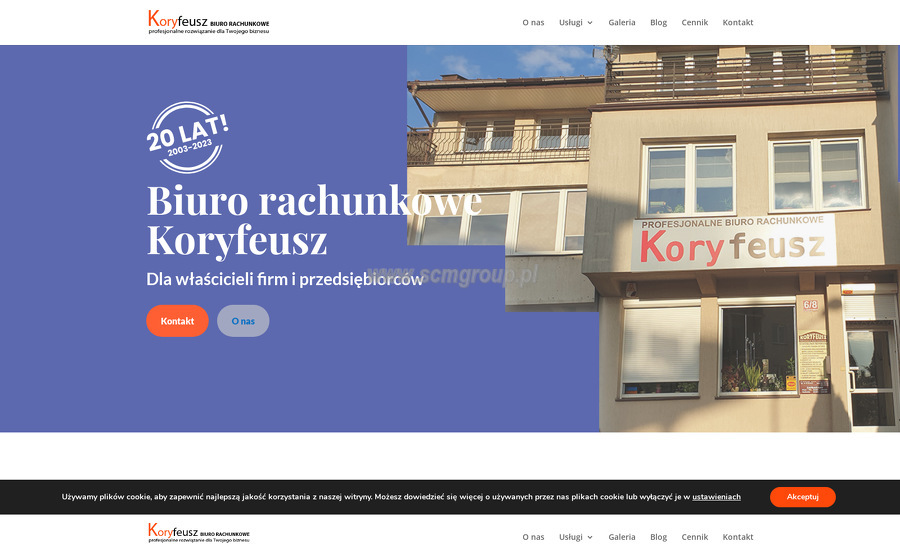Expand the Usługi dropdown in the bottom navigation bar
This screenshot has height=550, width=900.
[x=576, y=537]
